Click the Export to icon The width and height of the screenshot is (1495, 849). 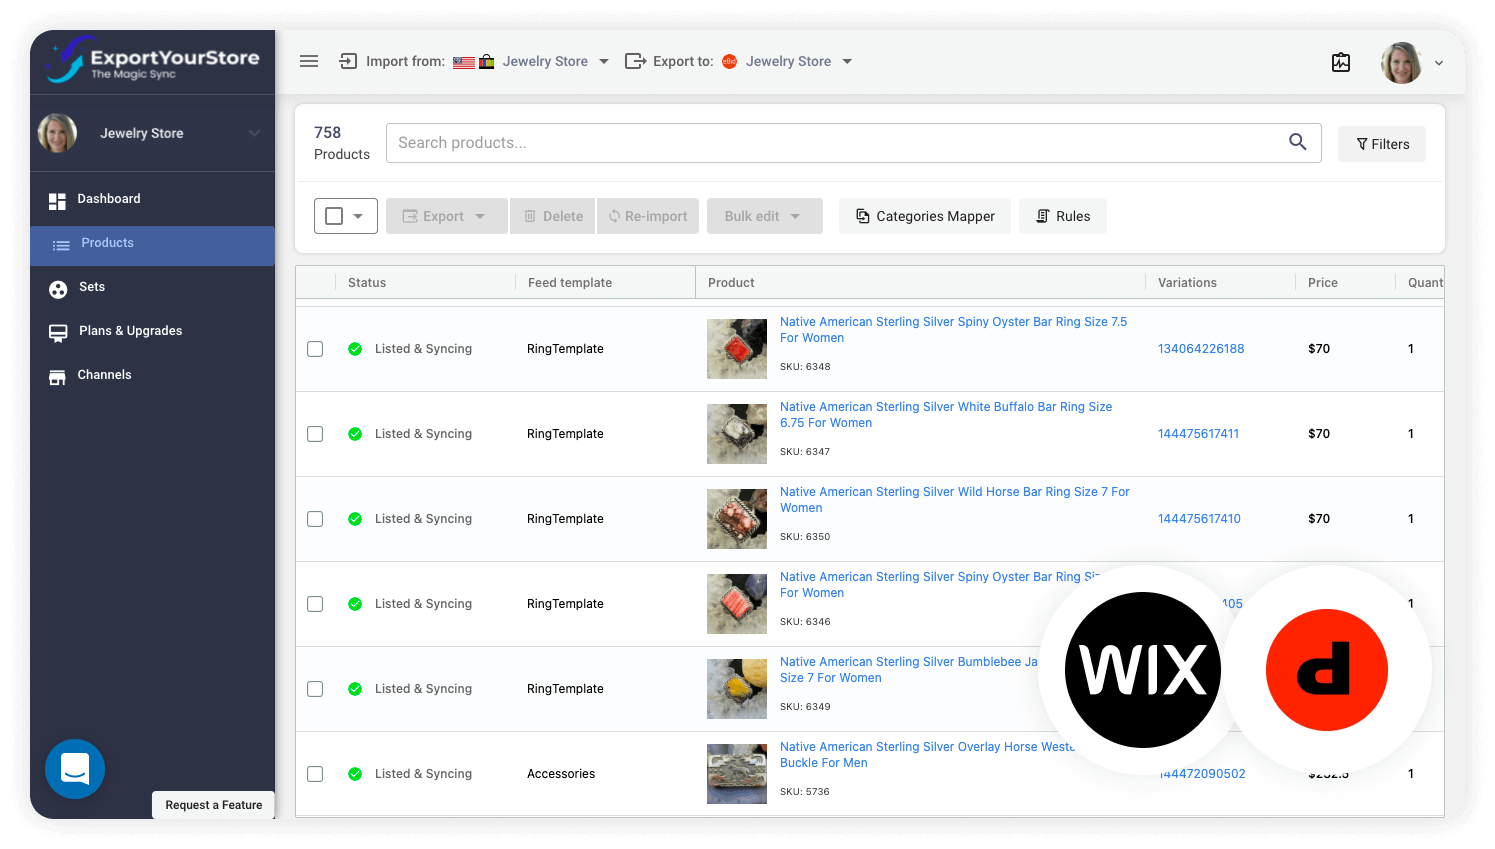tap(635, 61)
